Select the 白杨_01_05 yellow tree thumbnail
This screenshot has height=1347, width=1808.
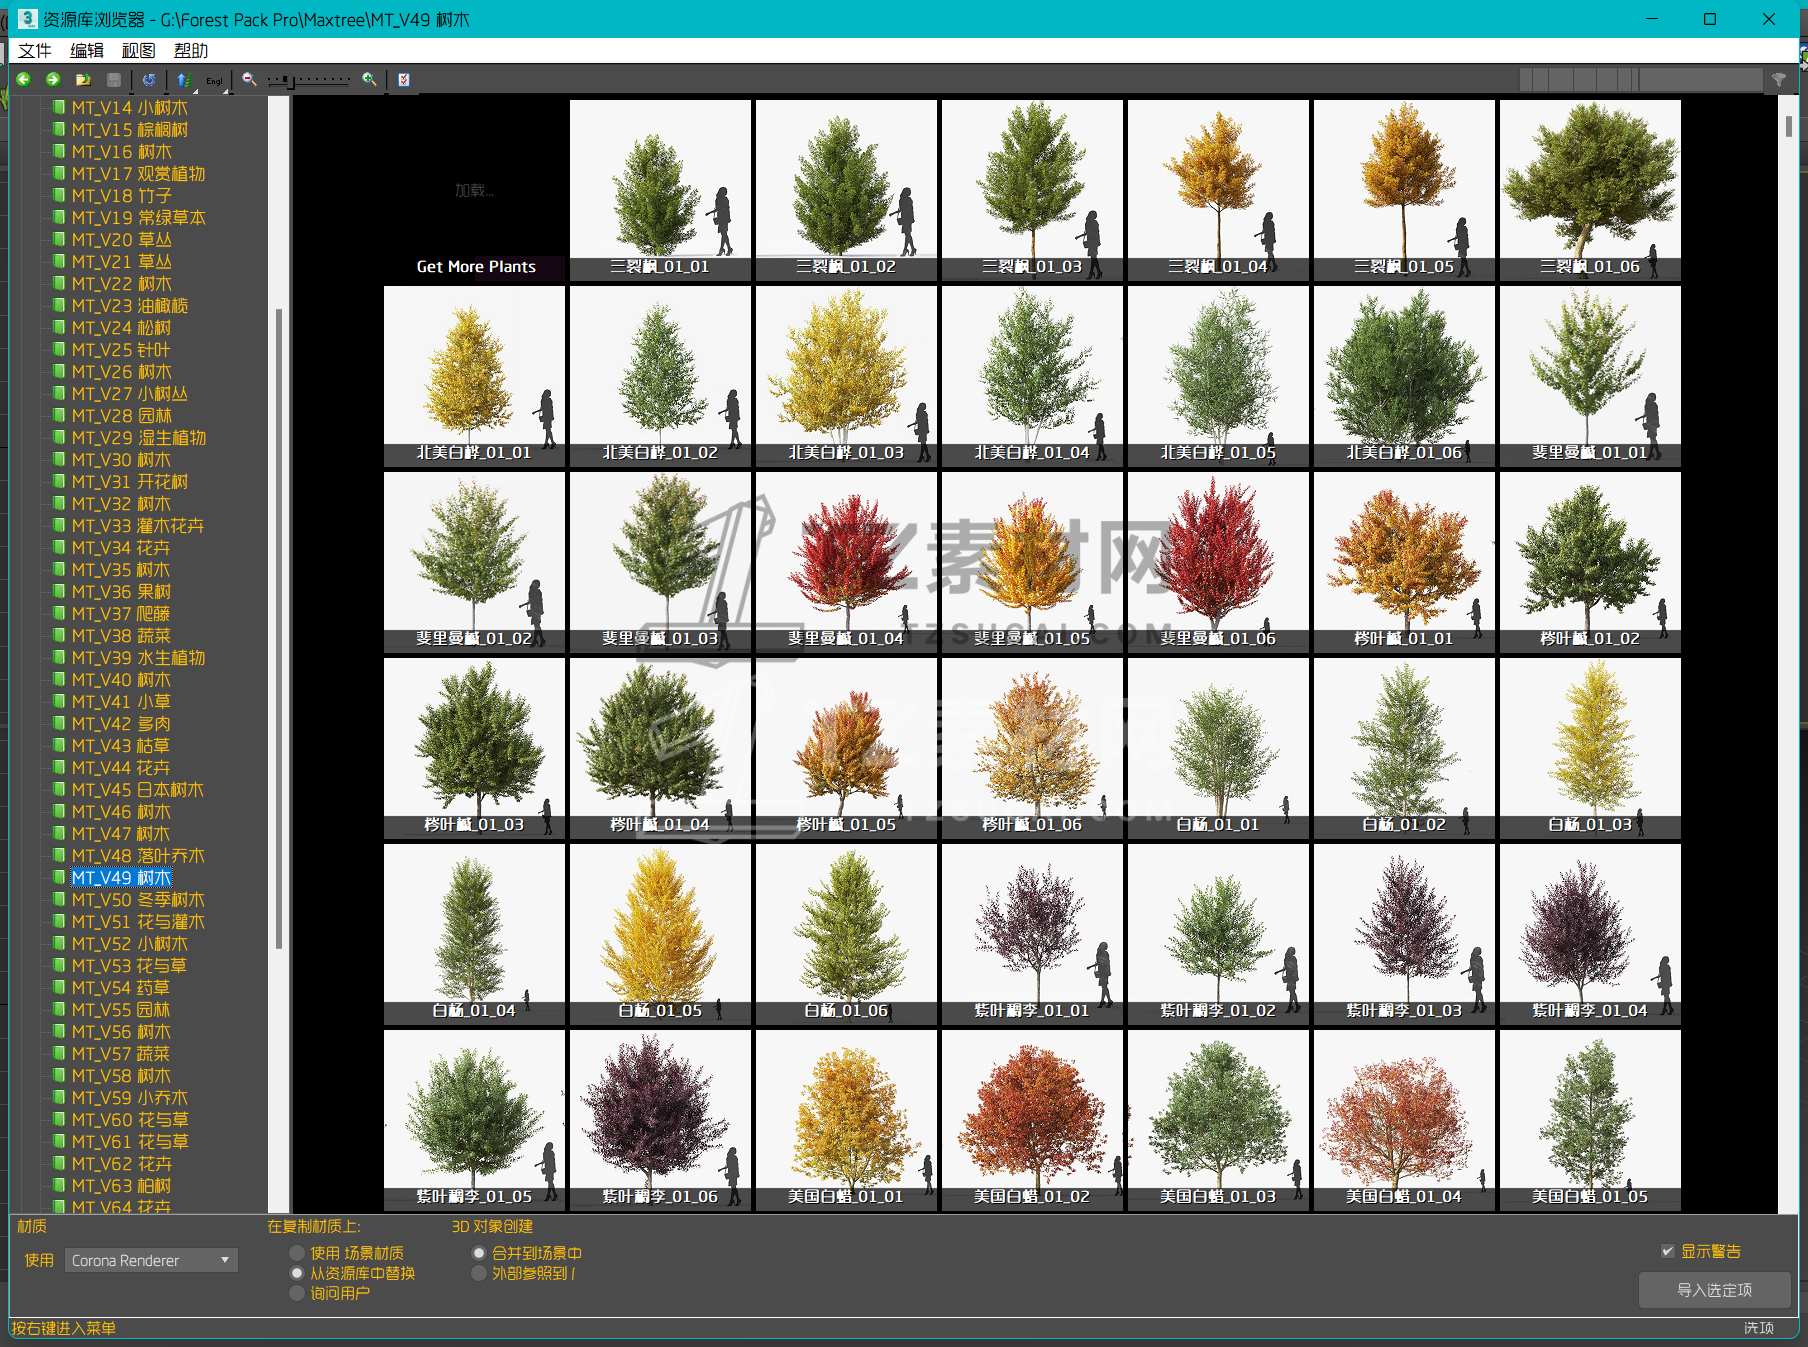click(x=660, y=934)
